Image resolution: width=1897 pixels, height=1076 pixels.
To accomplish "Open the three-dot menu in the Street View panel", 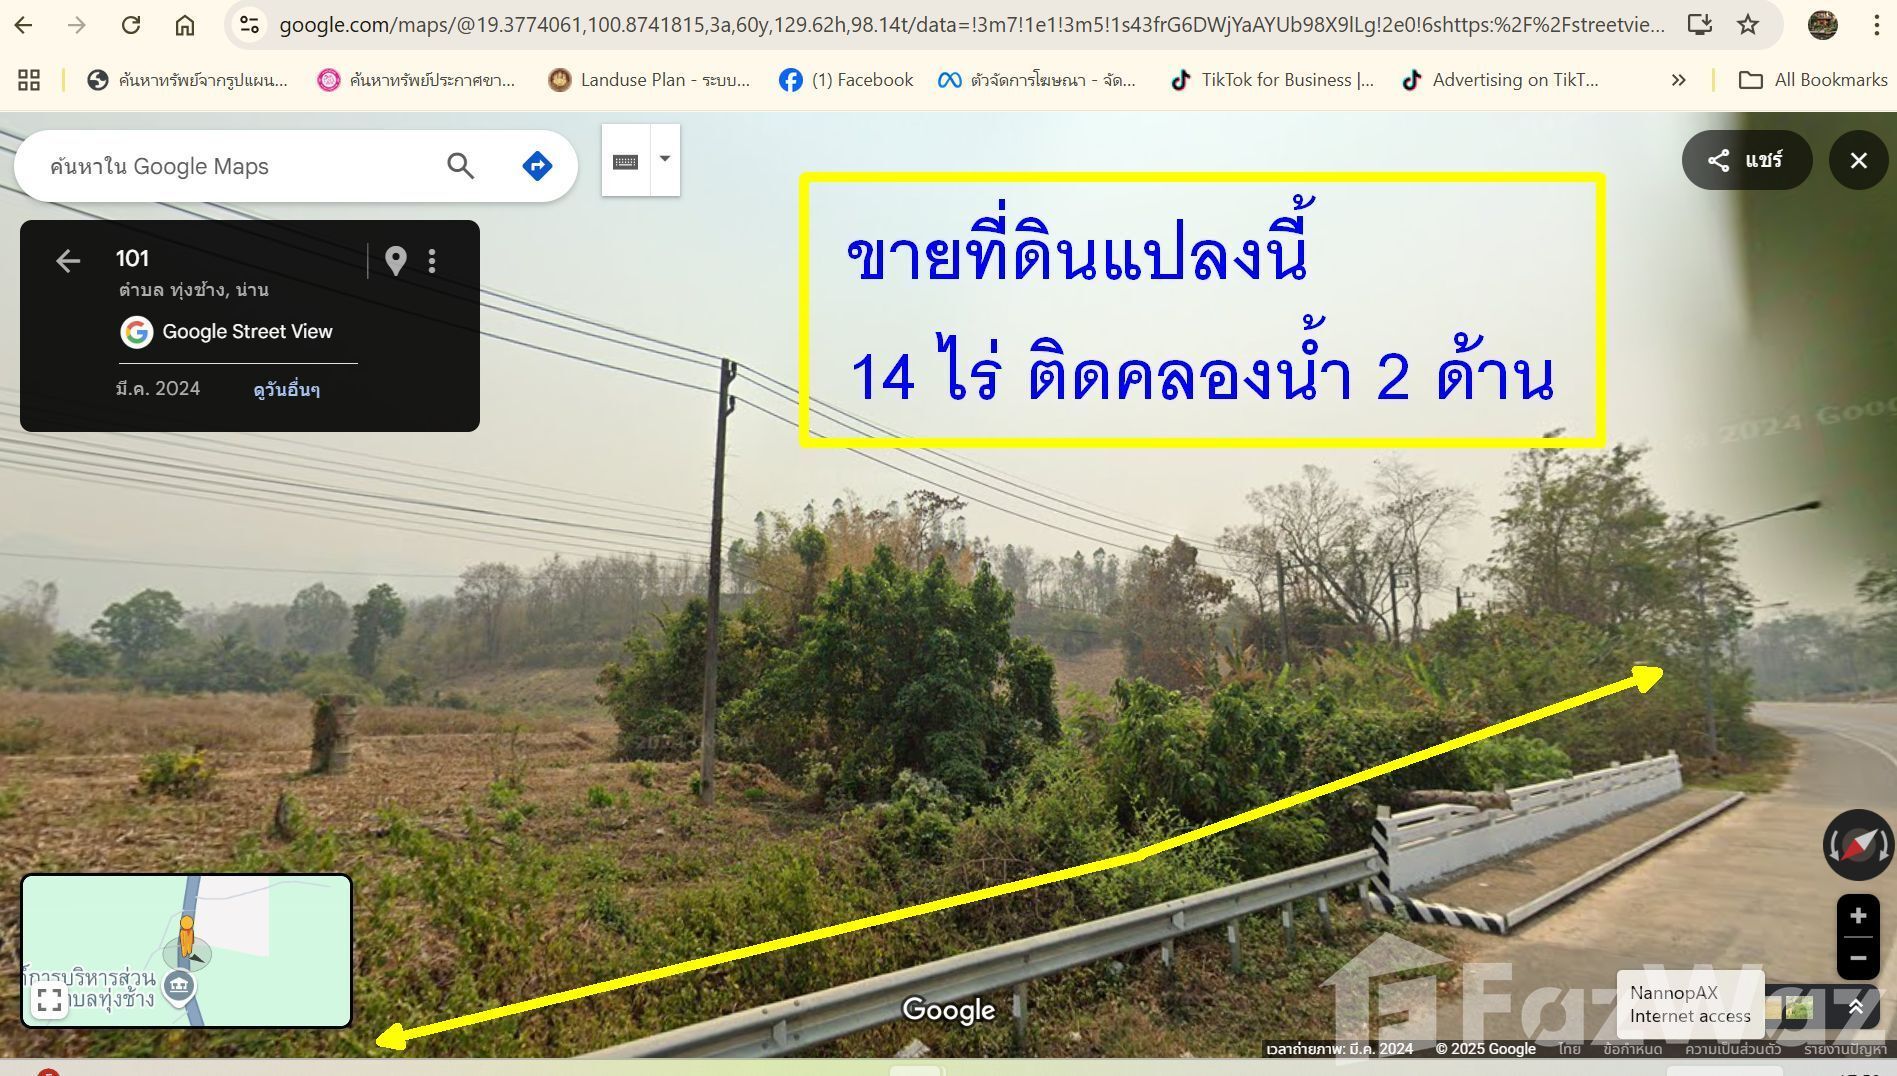I will (432, 261).
